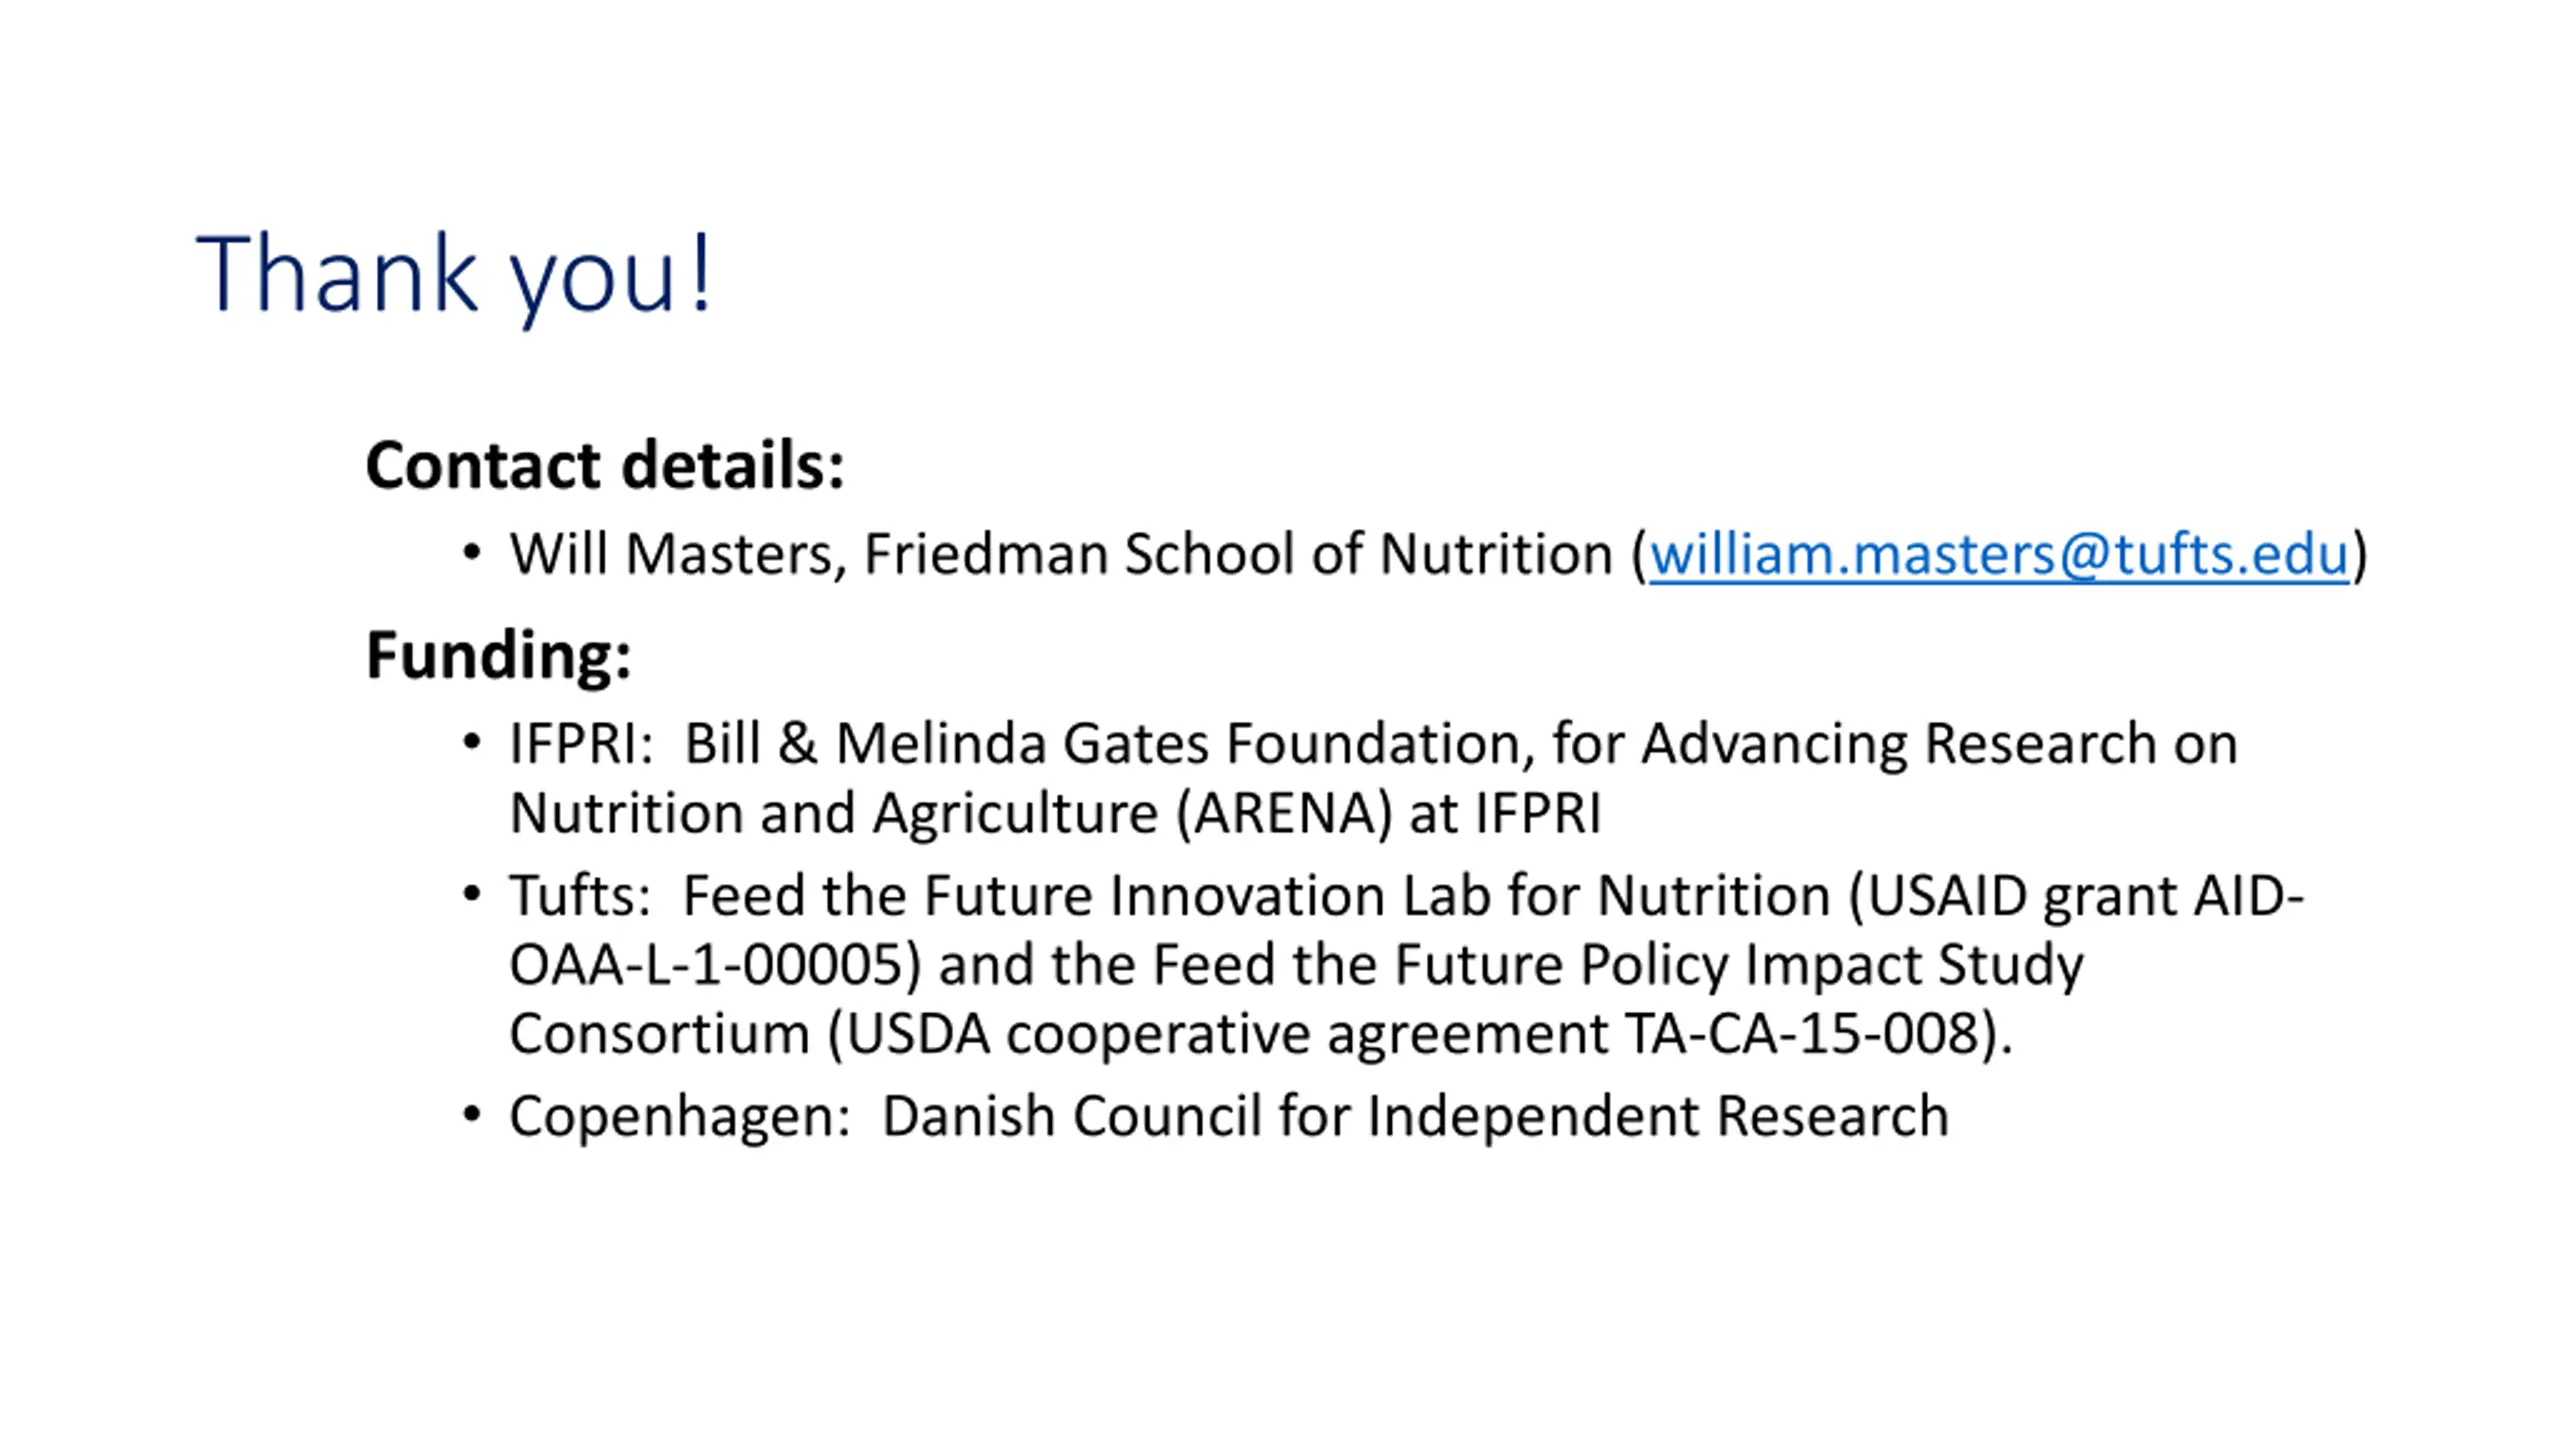The width and height of the screenshot is (2560, 1440).
Task: Click the "Funding:" heading
Action: [498, 655]
